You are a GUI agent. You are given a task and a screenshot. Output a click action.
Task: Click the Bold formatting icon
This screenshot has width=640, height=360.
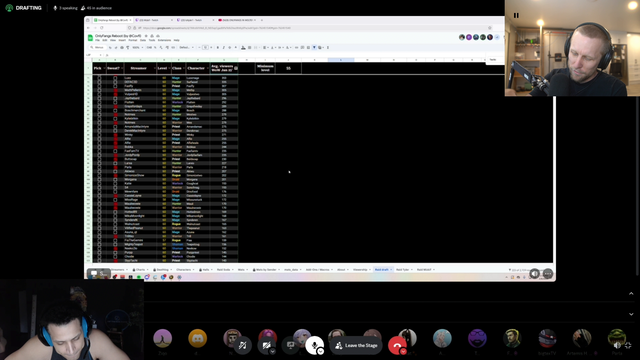(218, 48)
